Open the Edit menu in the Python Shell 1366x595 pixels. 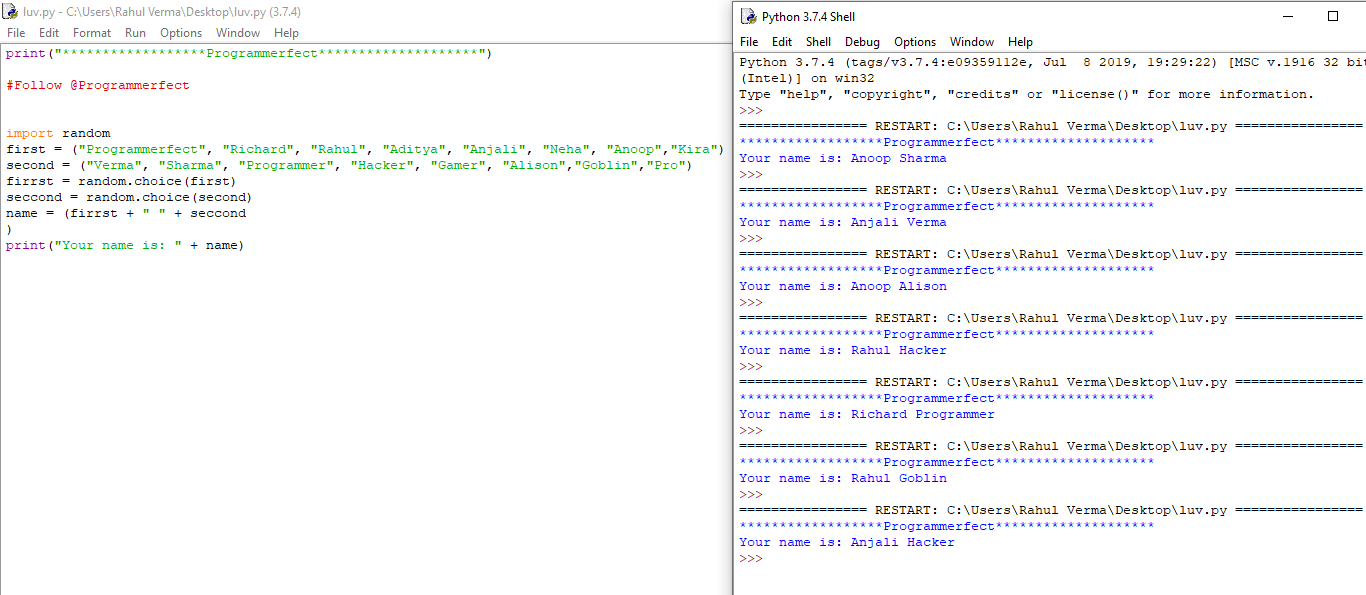pyautogui.click(x=783, y=42)
